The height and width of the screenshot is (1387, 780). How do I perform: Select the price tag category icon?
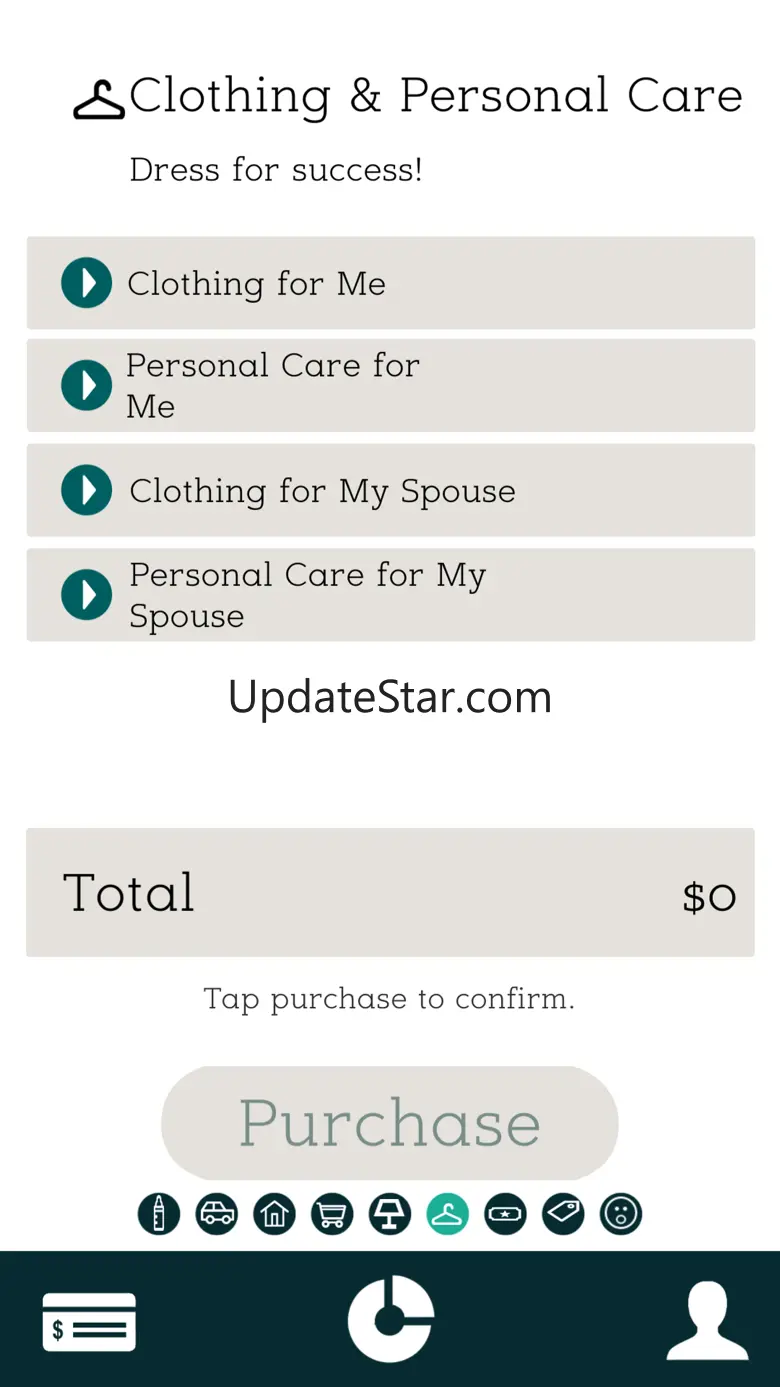(563, 1214)
